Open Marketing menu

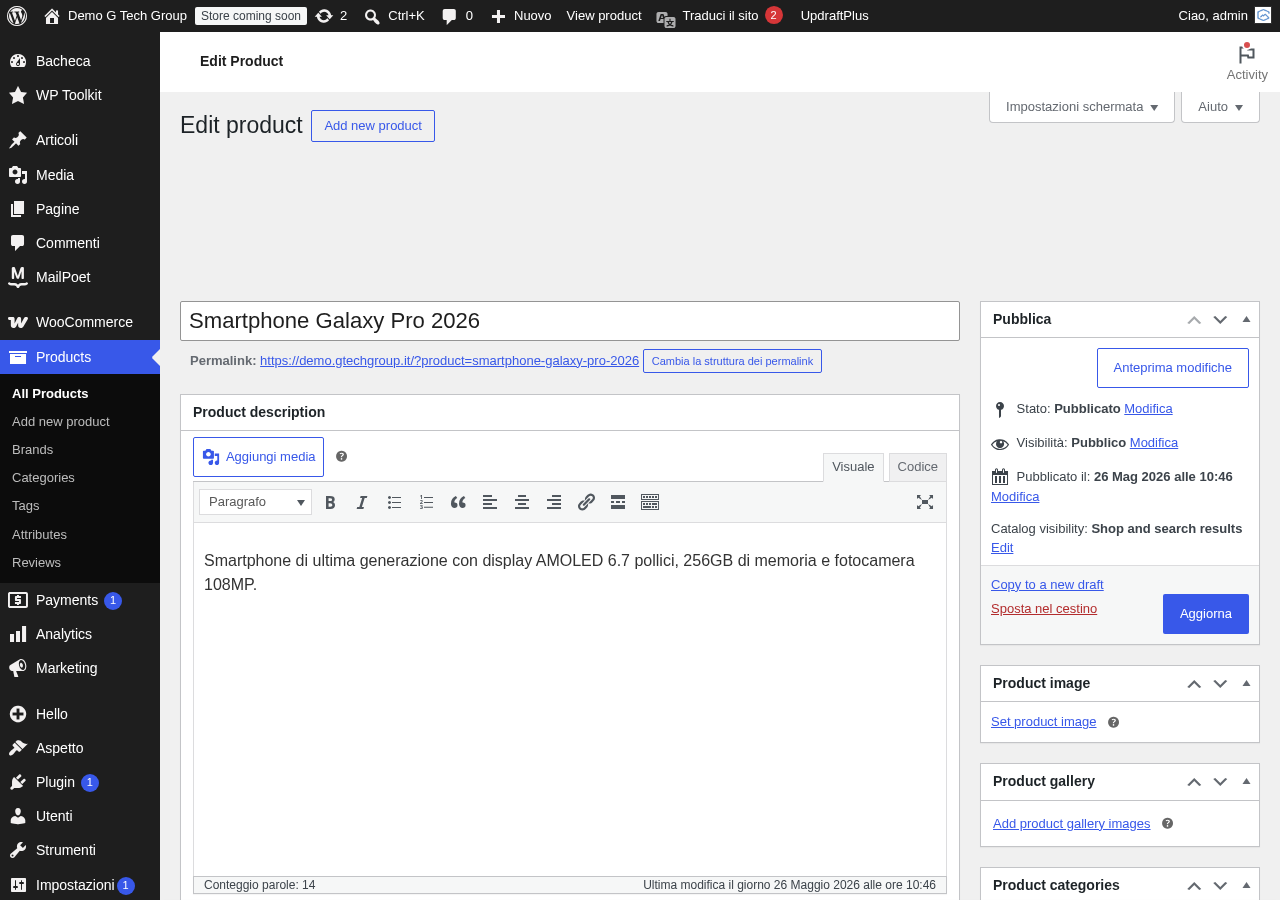pyautogui.click(x=80, y=668)
